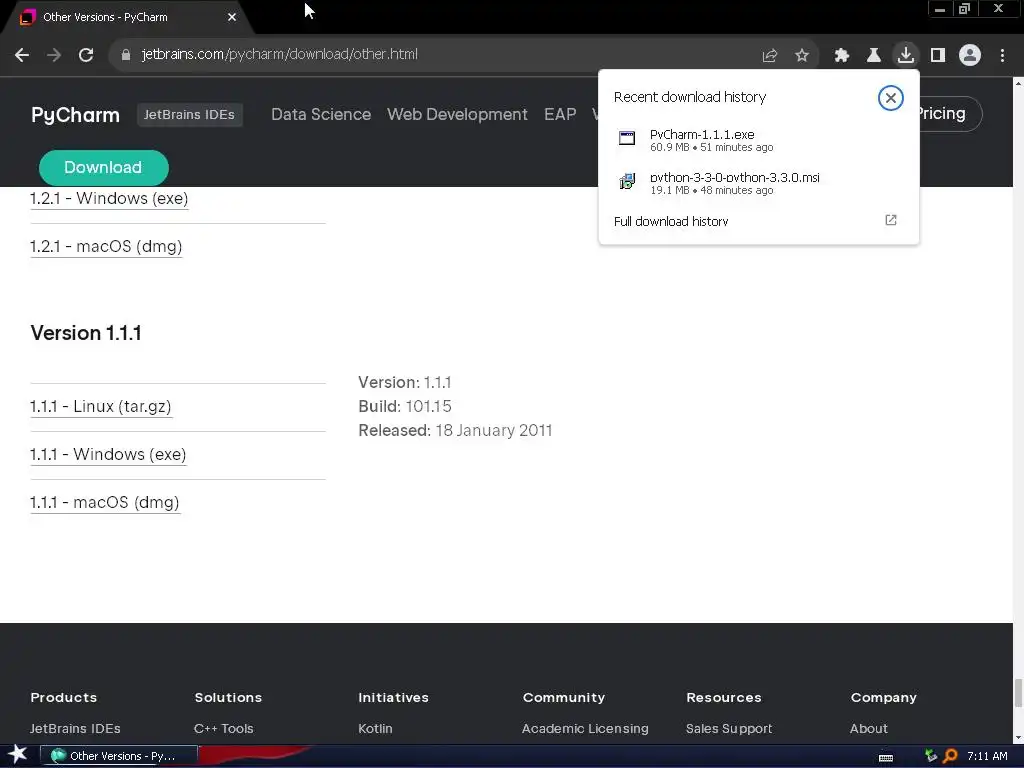Click the python-3.3.0.msi installer icon

click(x=627, y=181)
